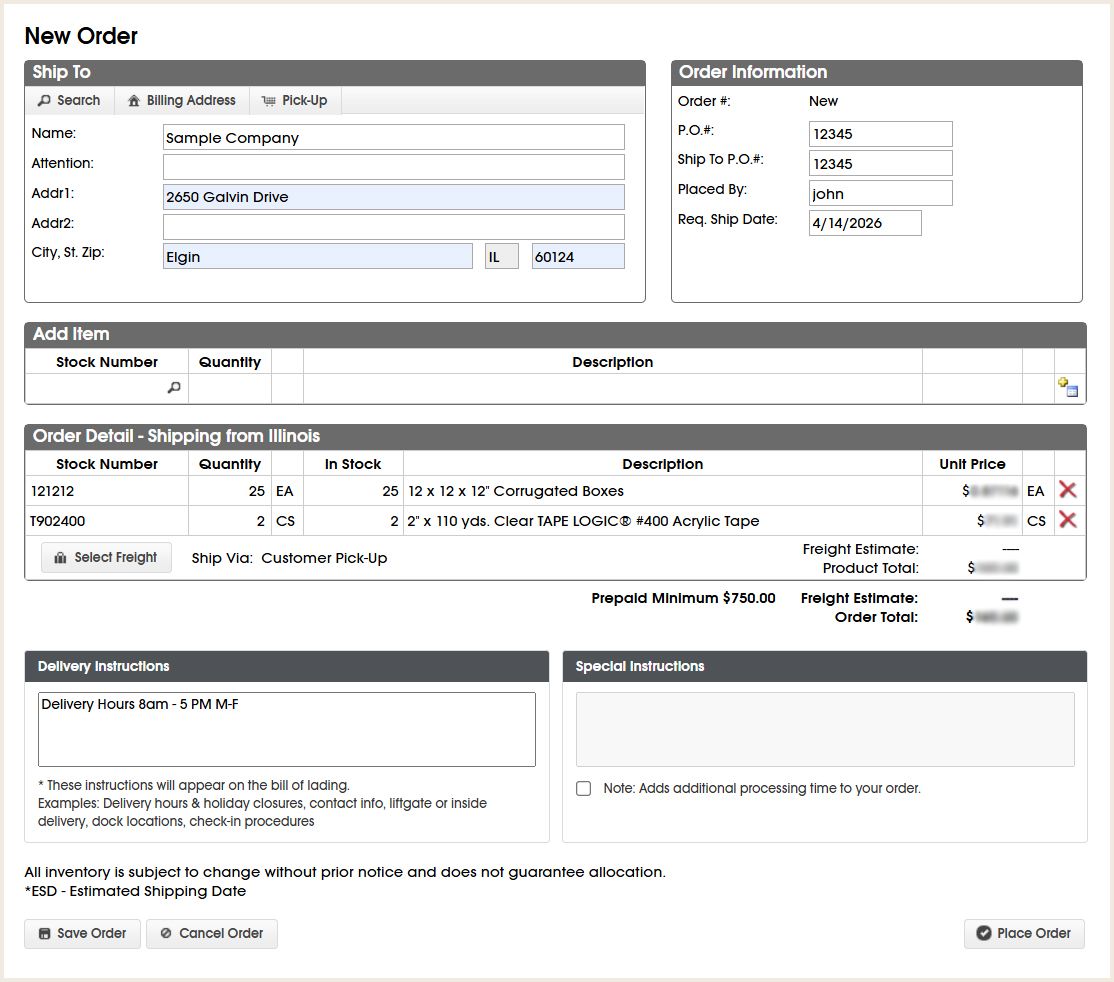Image resolution: width=1114 pixels, height=982 pixels.
Task: Focus the Add Item Stock Number input
Action: tap(107, 388)
